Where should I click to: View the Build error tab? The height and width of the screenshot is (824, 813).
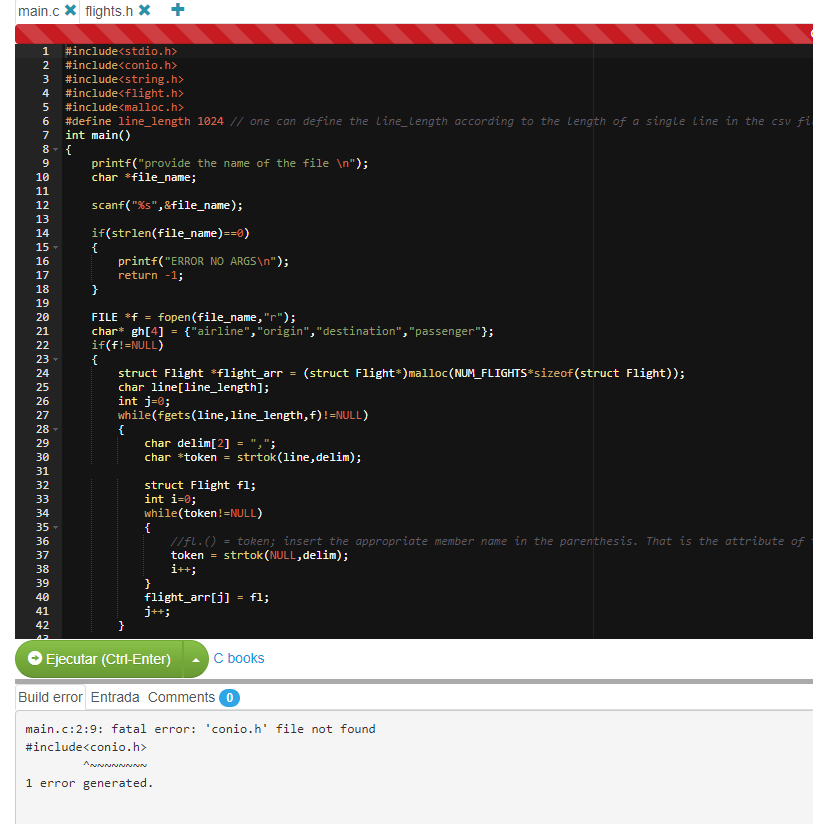[x=50, y=697]
